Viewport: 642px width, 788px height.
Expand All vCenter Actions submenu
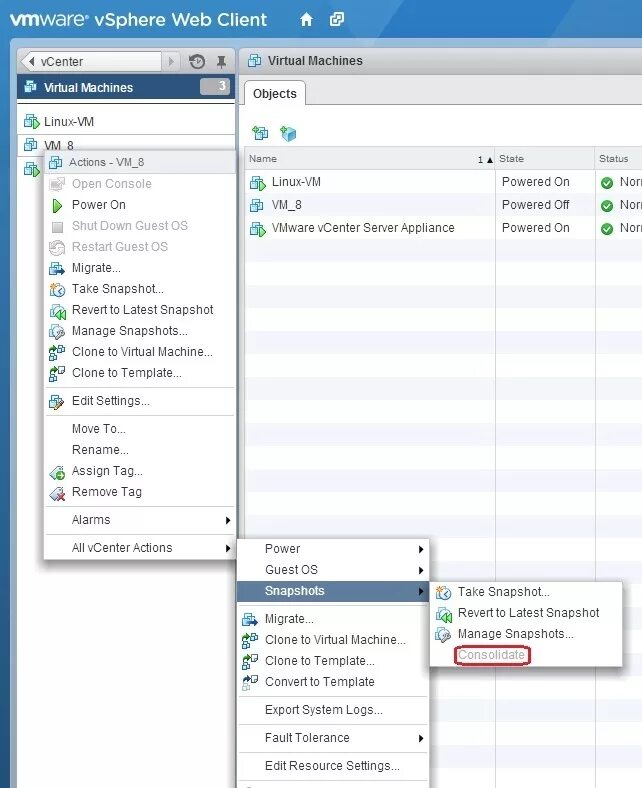click(140, 548)
